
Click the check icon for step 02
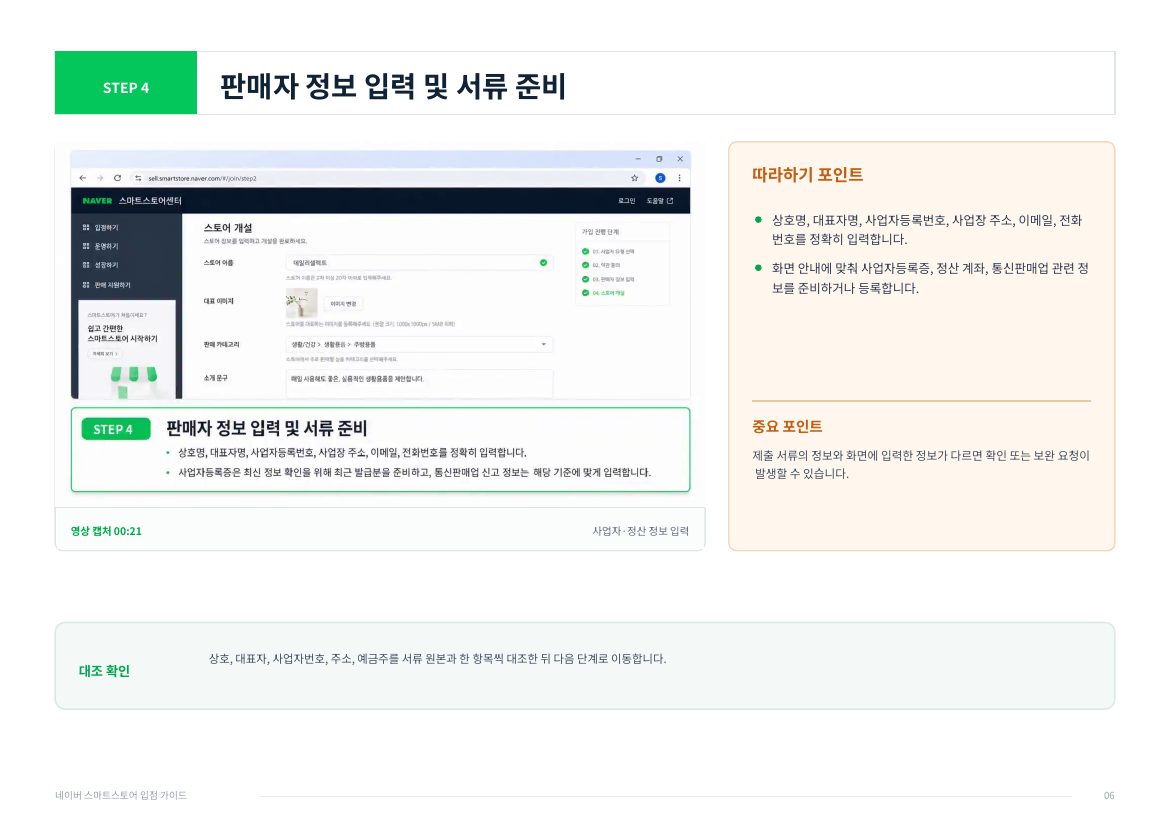click(585, 266)
